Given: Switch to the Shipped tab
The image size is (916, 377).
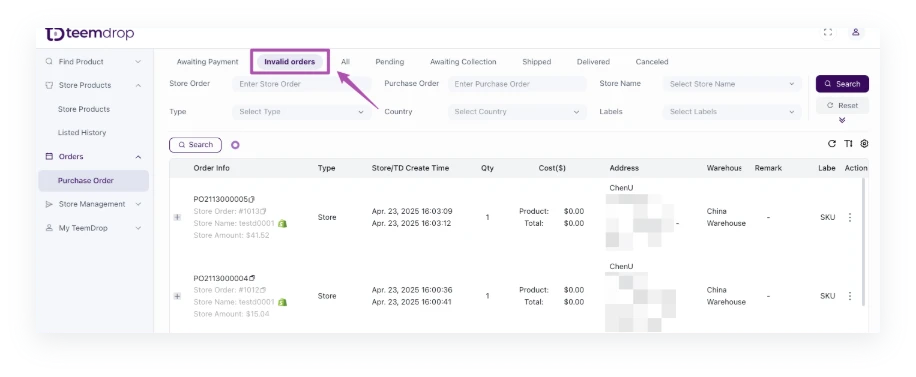Looking at the screenshot, I should (x=536, y=62).
